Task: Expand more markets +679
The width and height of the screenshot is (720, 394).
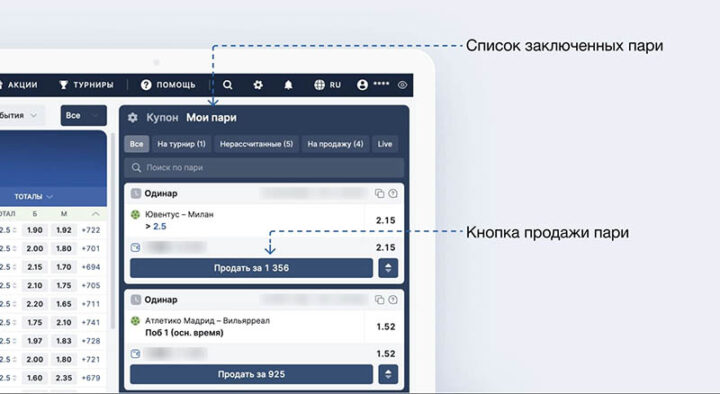Action: 90,378
